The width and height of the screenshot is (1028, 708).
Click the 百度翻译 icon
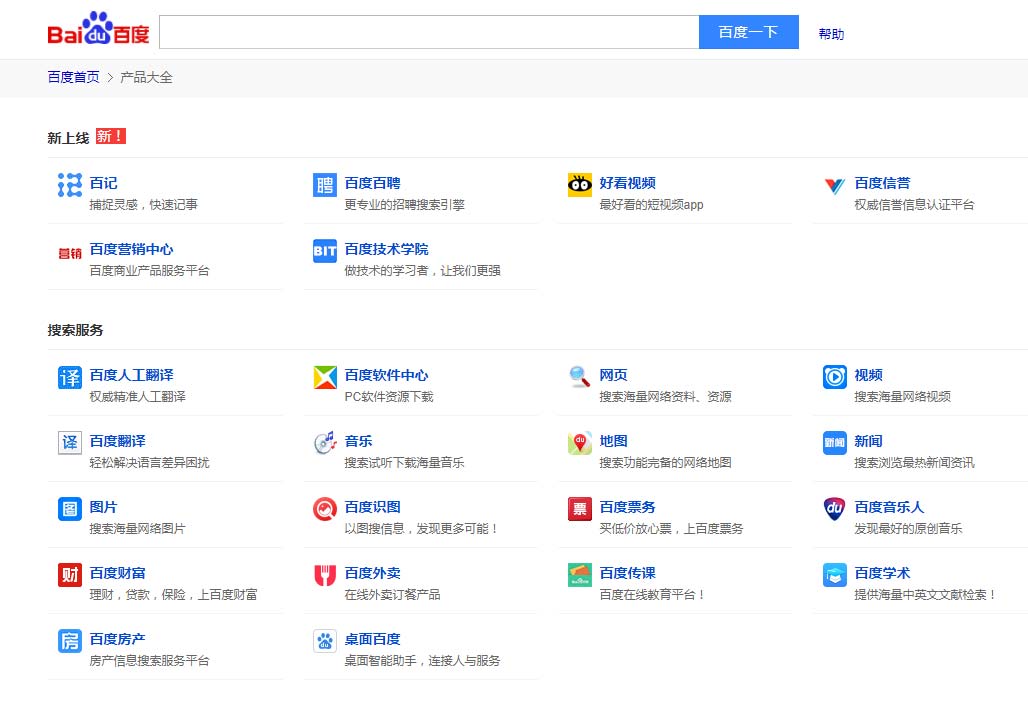coord(70,444)
